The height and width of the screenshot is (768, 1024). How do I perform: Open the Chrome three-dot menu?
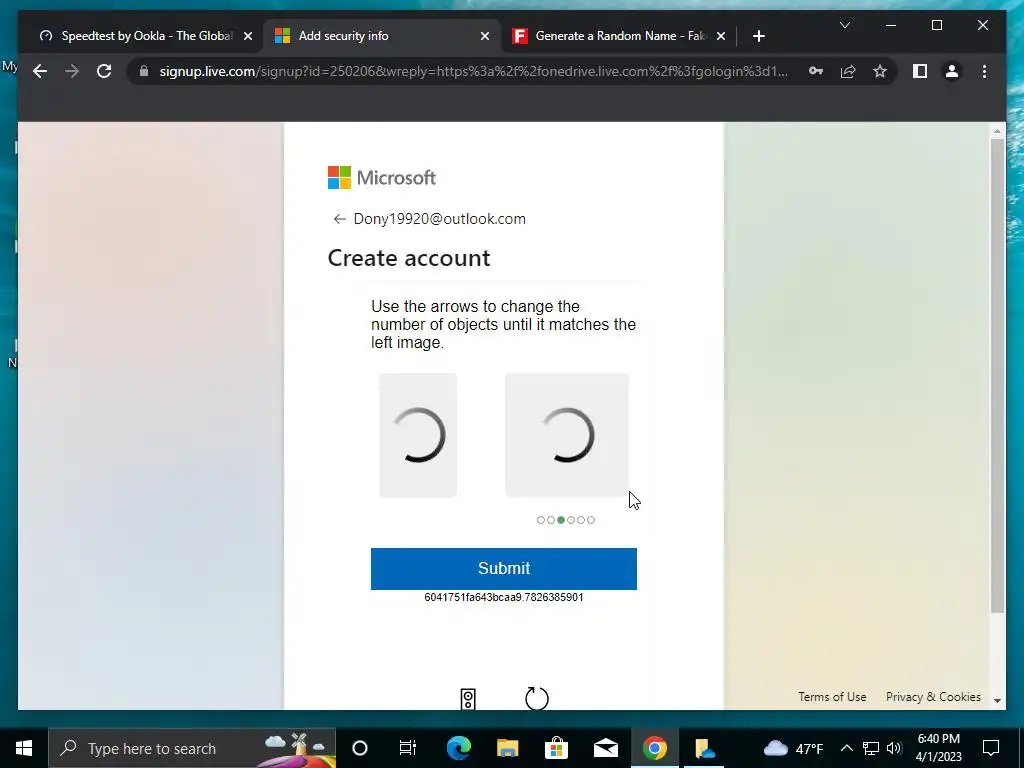click(984, 71)
